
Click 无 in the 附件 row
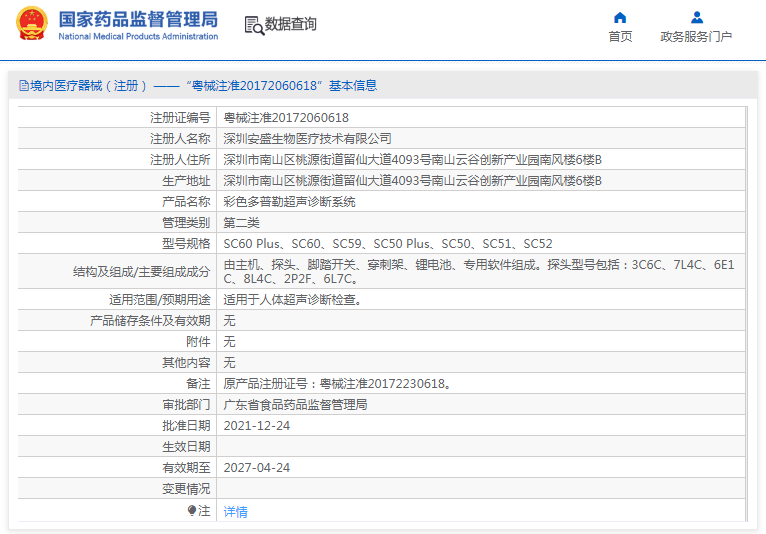coord(229,342)
